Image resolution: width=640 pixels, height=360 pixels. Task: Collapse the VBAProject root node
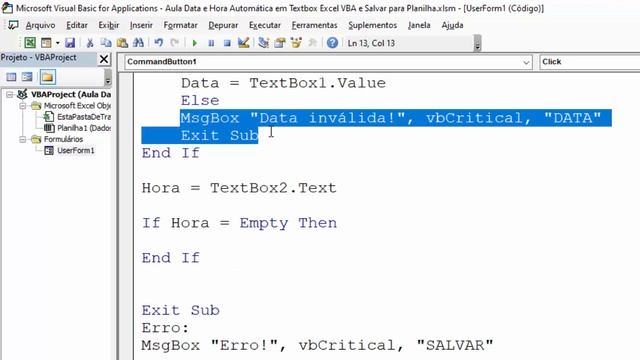(9, 95)
